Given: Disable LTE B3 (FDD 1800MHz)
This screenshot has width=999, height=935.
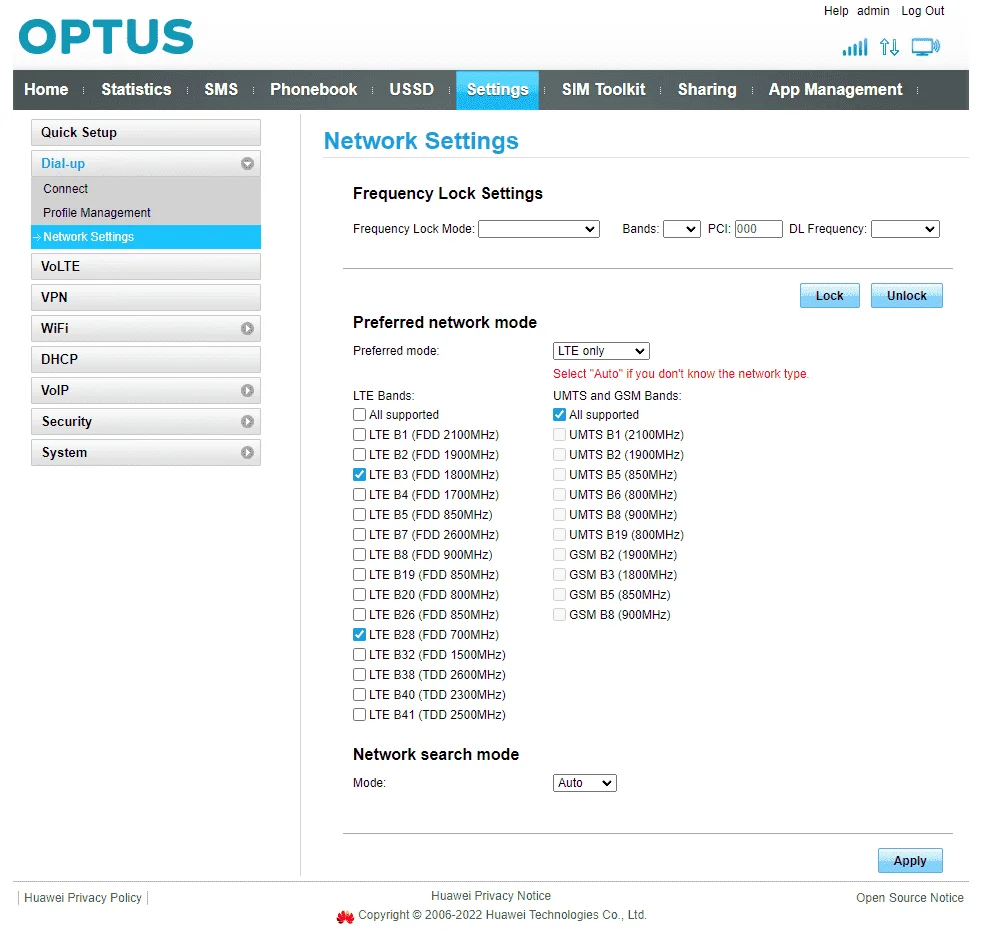Looking at the screenshot, I should pyautogui.click(x=359, y=475).
